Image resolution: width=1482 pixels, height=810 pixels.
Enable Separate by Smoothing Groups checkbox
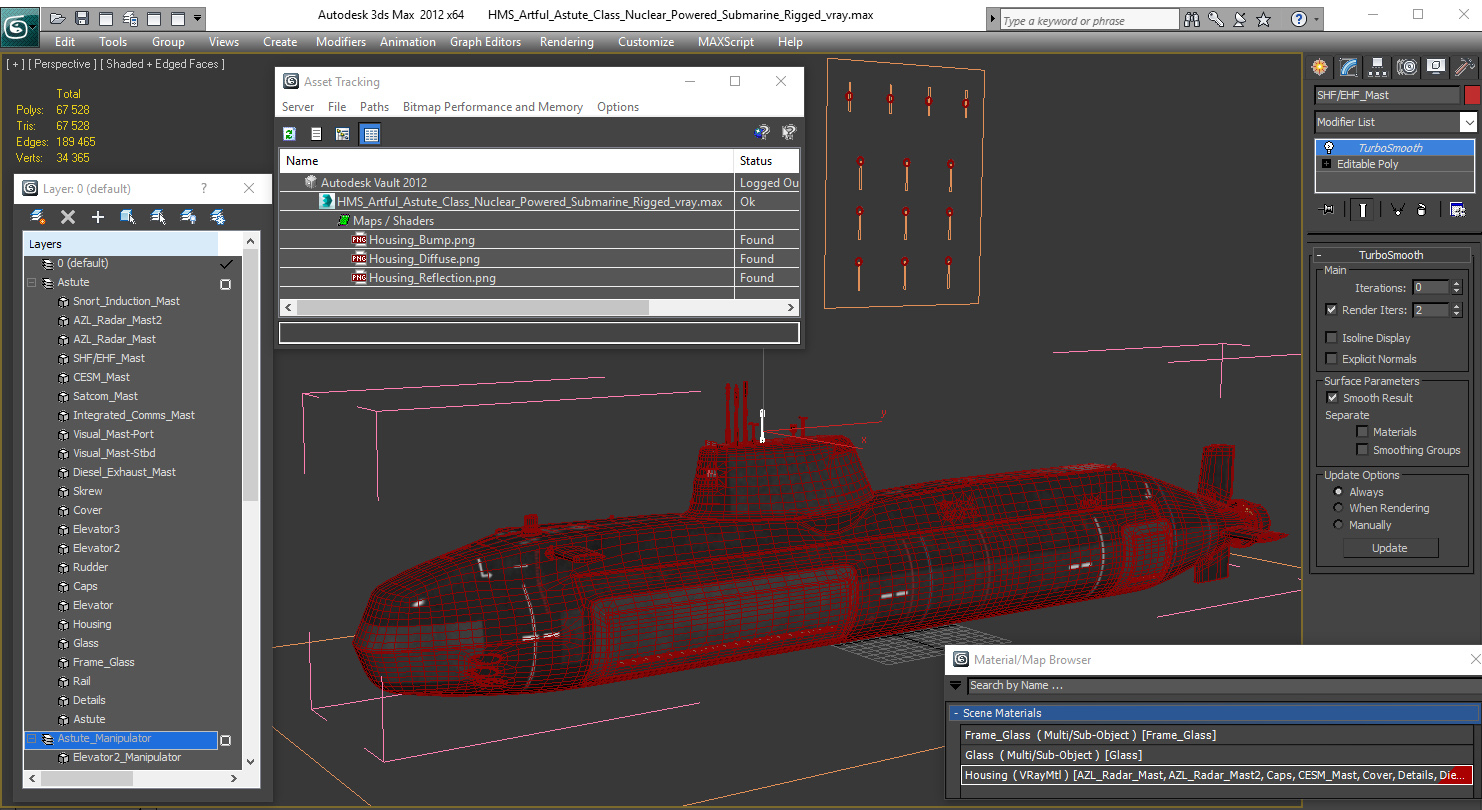point(1362,450)
